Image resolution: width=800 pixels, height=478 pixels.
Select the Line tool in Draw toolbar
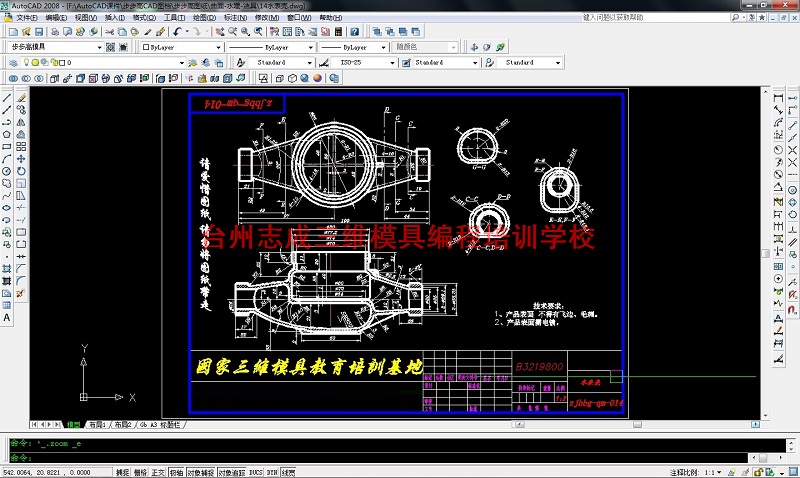[x=7, y=97]
